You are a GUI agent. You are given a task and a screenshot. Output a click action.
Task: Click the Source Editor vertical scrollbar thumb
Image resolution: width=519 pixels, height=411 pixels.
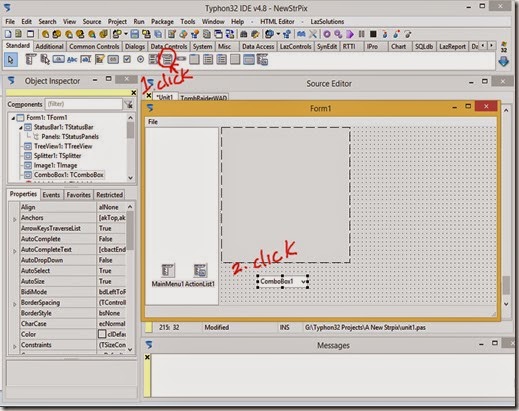(506, 285)
